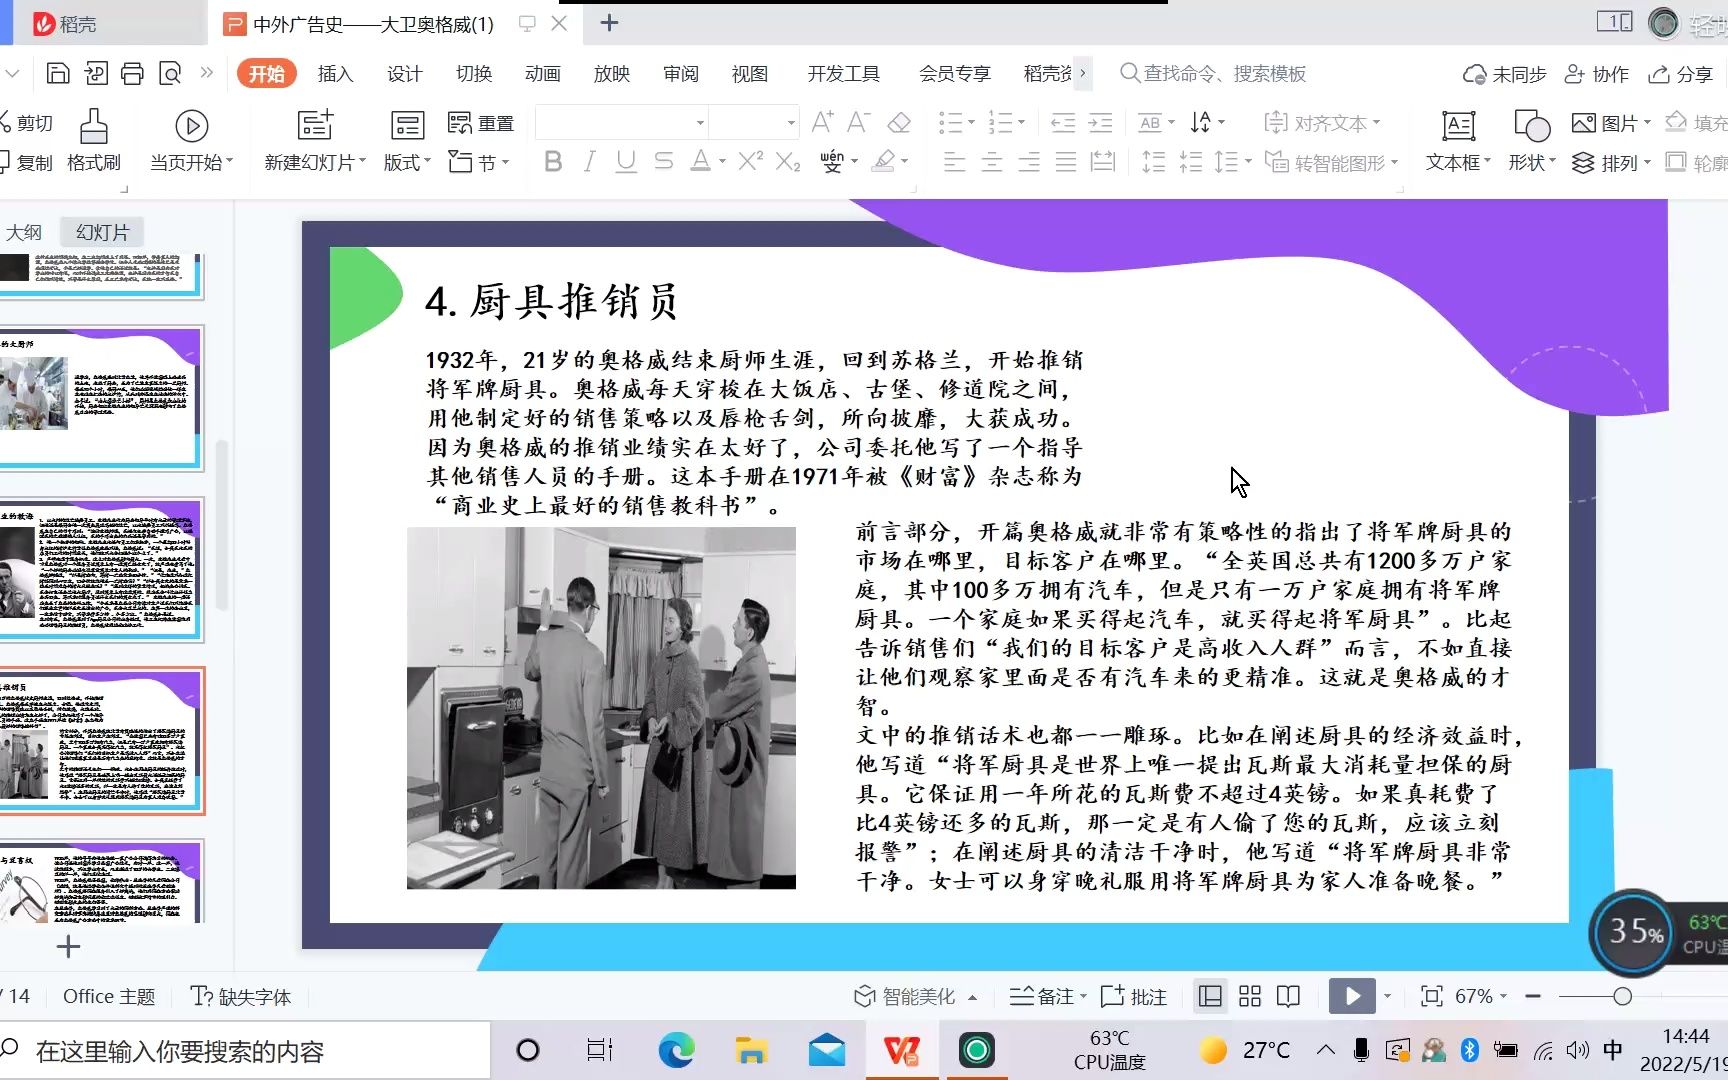
Task: Switch to Reading view icon
Action: pos(1289,996)
